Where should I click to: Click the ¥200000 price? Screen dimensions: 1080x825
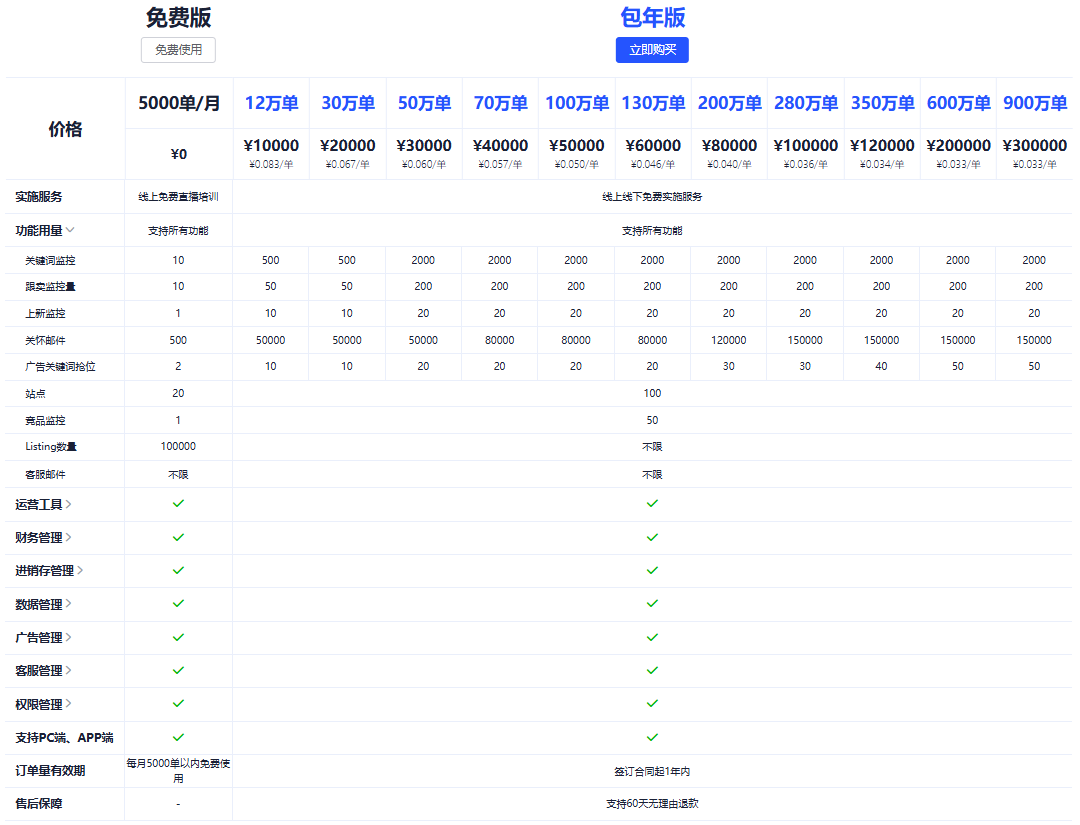coord(958,145)
